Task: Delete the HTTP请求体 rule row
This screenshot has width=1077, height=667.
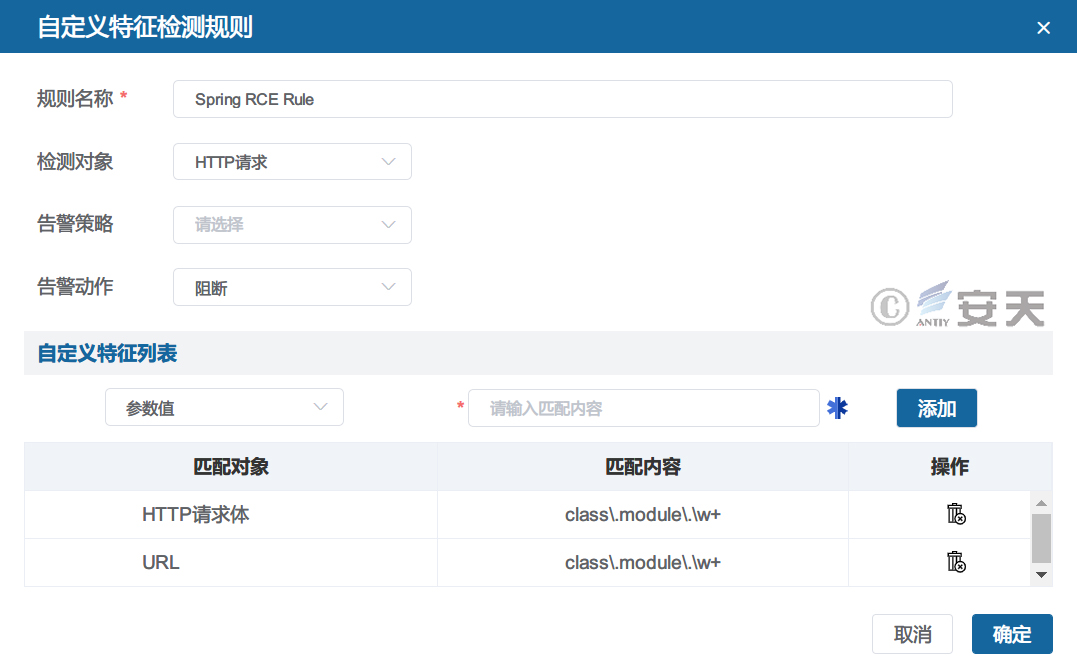Action: pyautogui.click(x=956, y=514)
